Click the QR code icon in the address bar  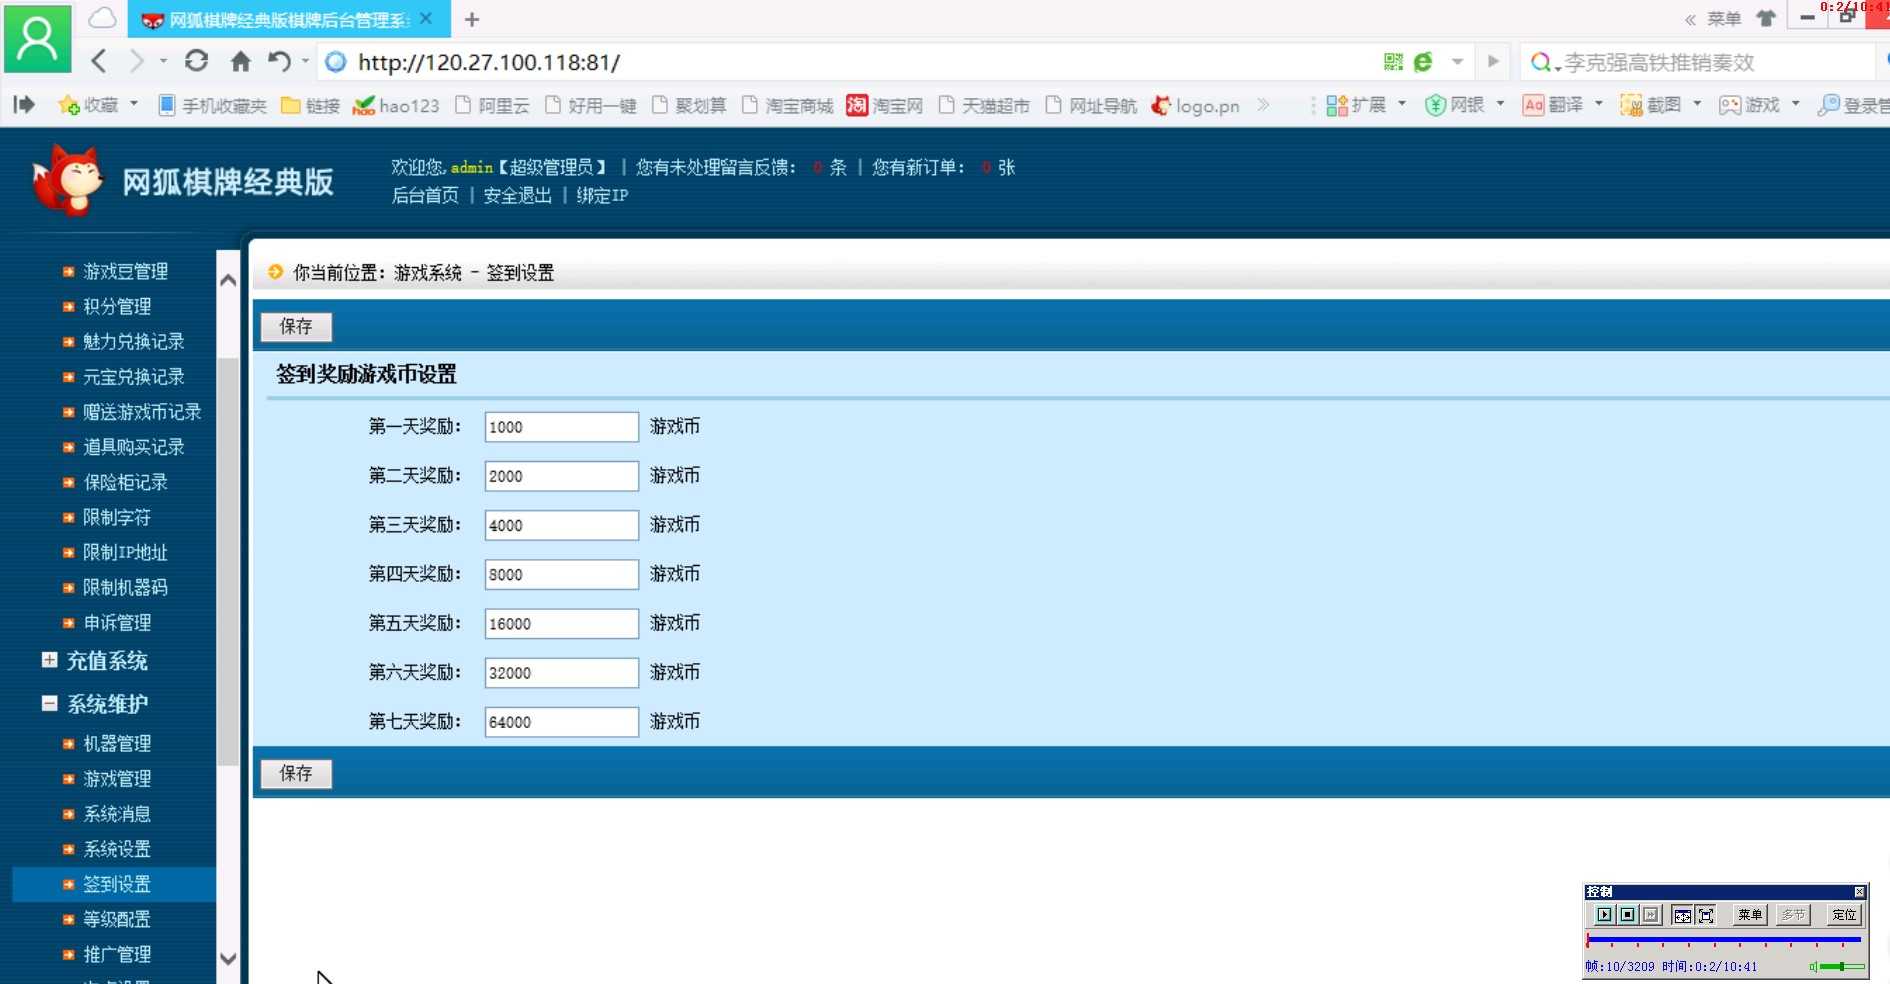point(1393,62)
